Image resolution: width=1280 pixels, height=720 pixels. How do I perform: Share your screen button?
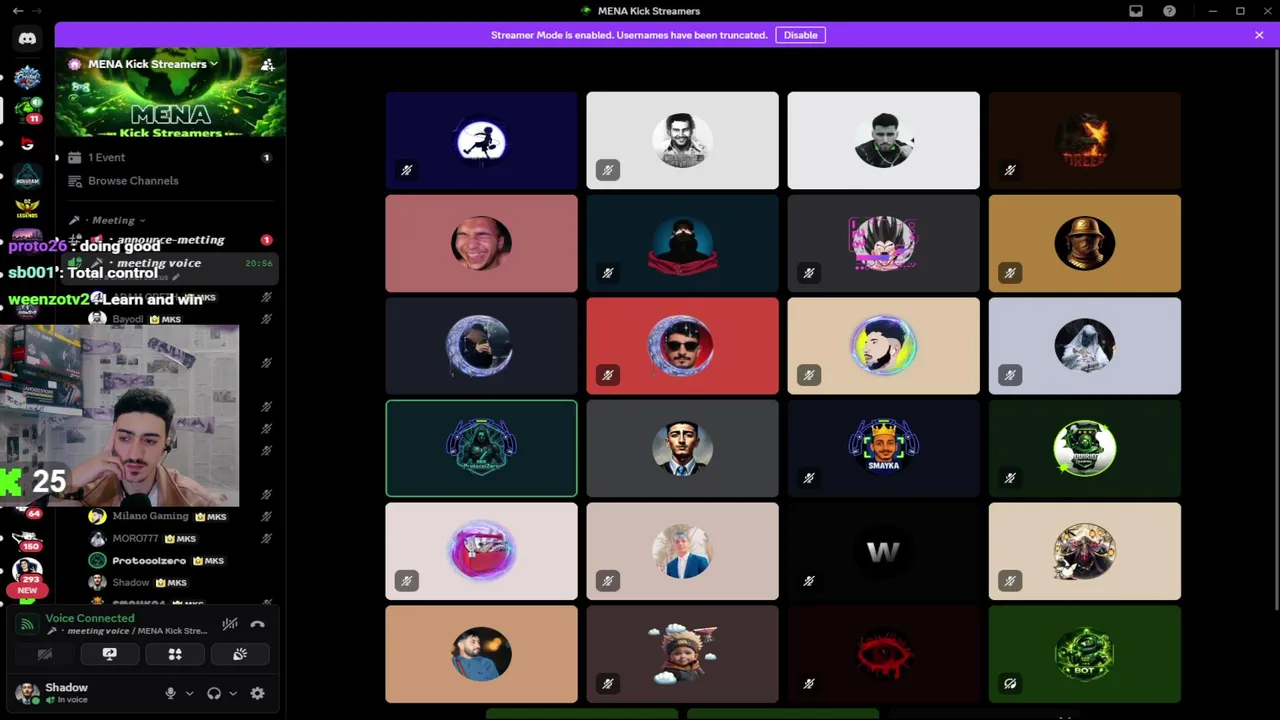[110, 654]
